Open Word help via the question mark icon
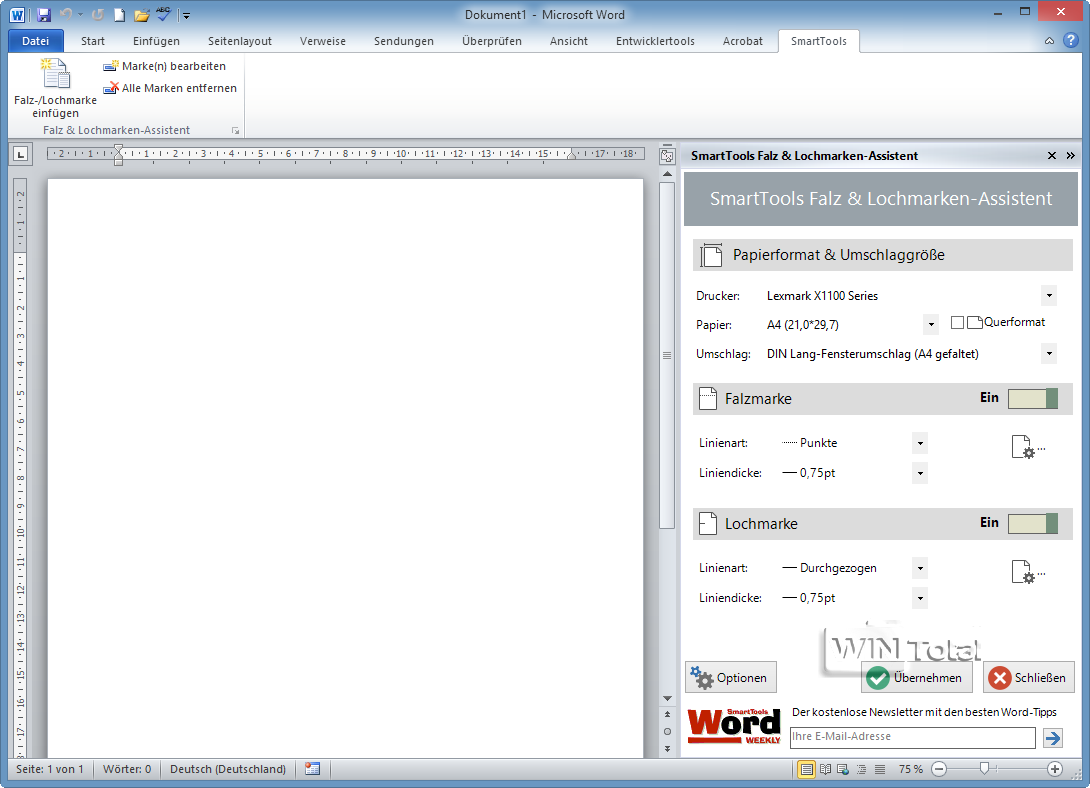The image size is (1090, 788). coord(1071,40)
